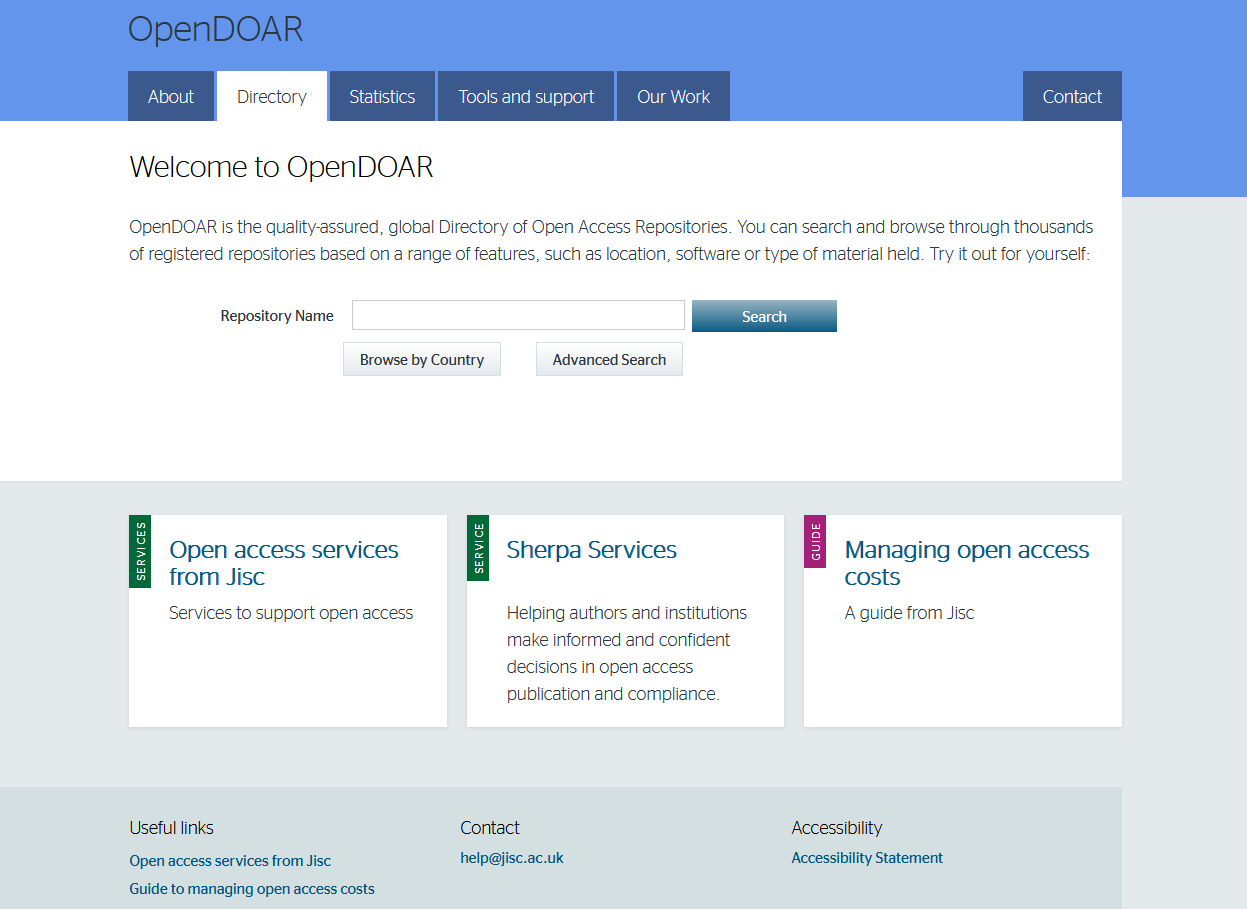
Task: Click the Browse by Country button
Action: [x=422, y=360]
